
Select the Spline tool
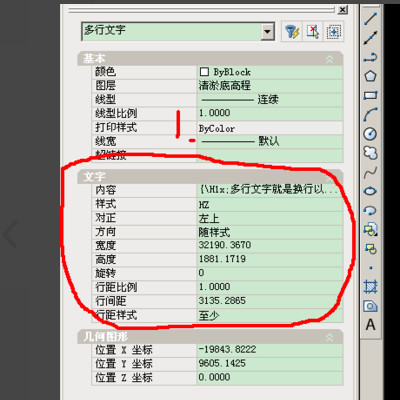370,172
